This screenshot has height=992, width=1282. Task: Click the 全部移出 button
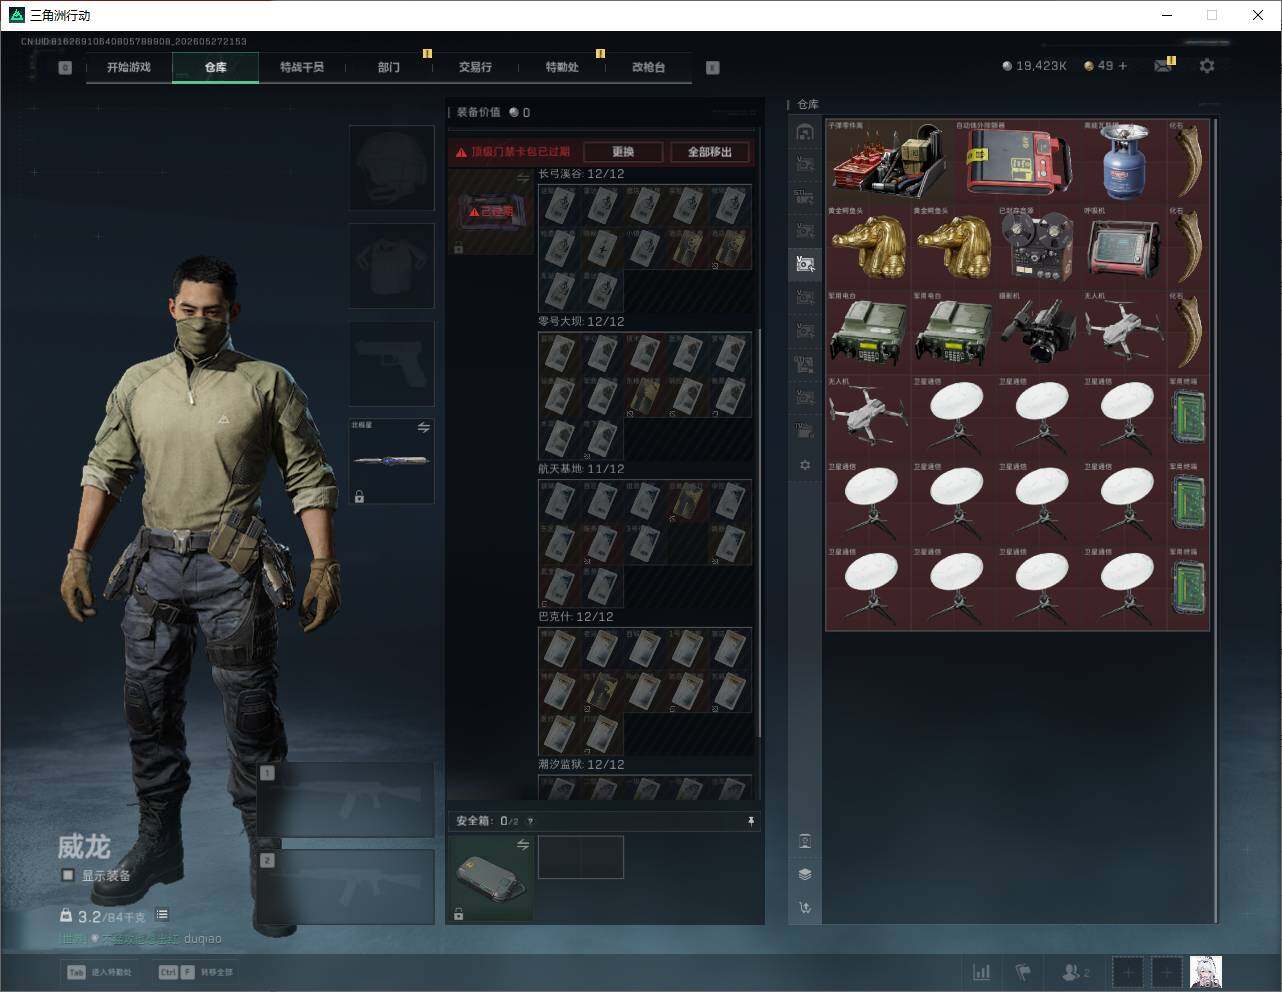point(710,152)
